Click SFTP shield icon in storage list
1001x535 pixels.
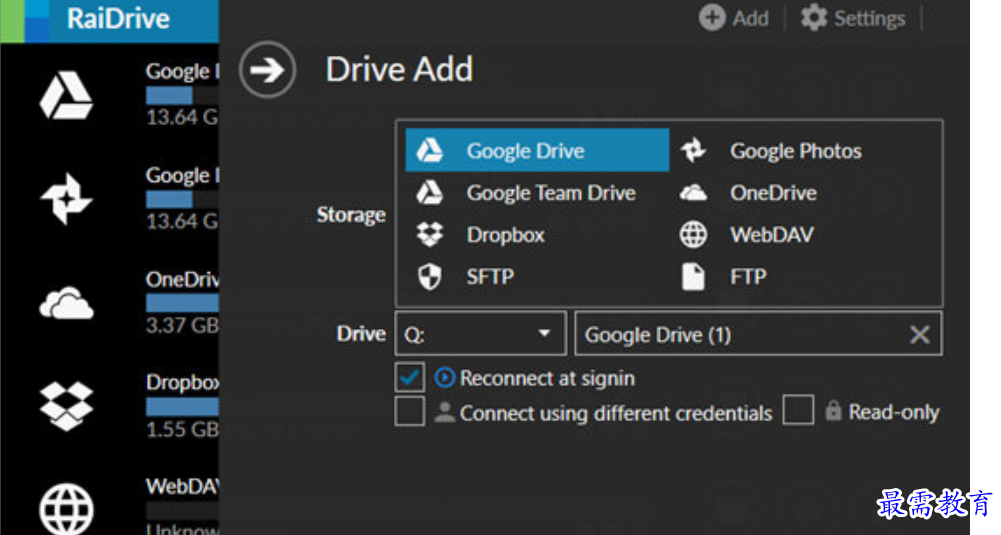[x=430, y=277]
